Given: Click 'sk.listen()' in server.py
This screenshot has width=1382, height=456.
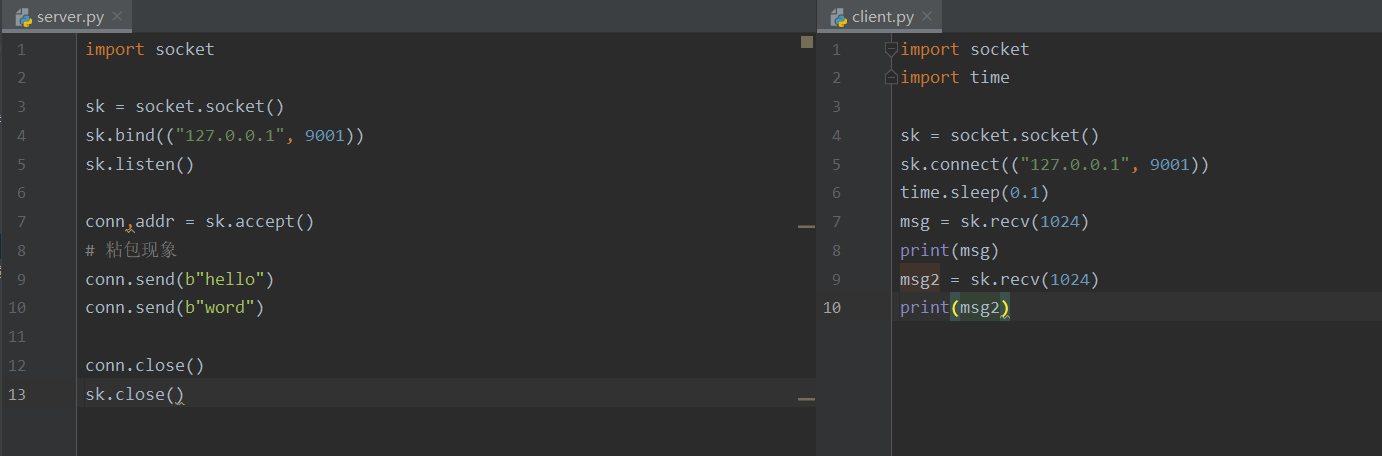Looking at the screenshot, I should click(140, 164).
